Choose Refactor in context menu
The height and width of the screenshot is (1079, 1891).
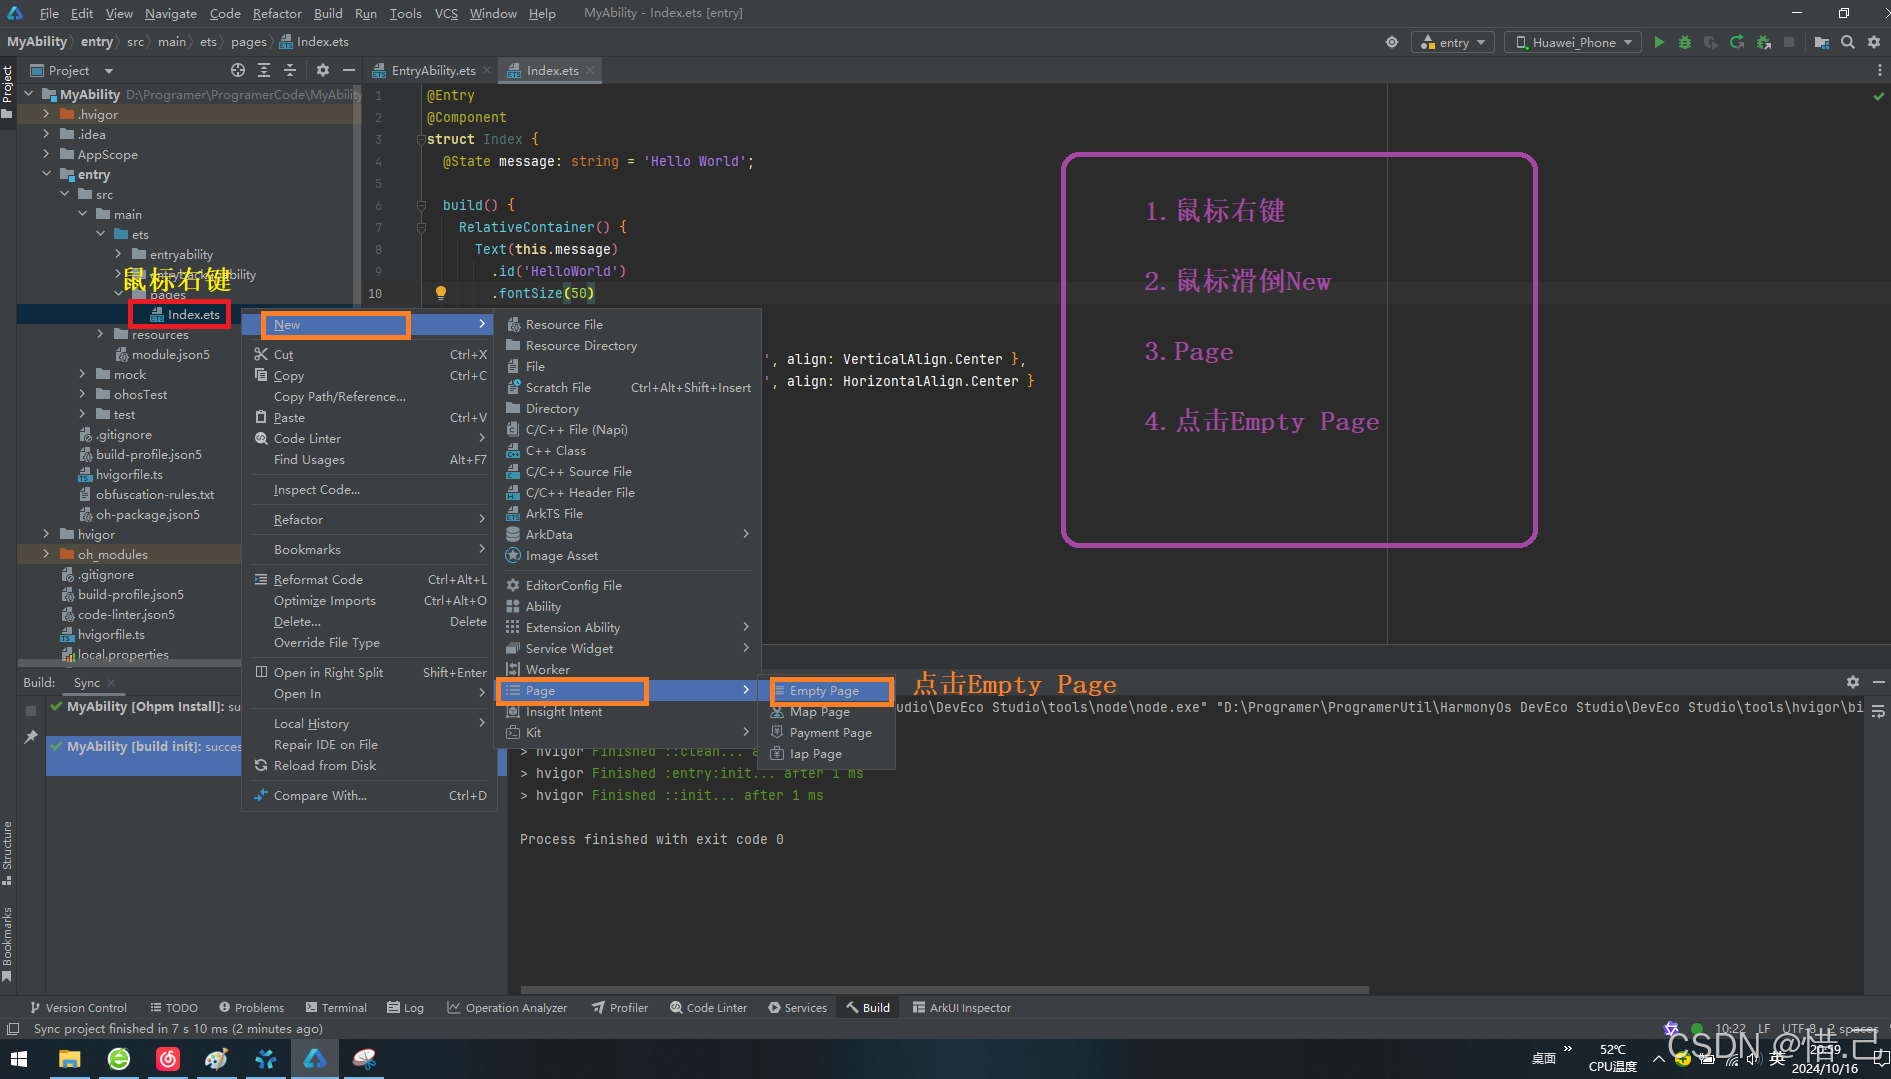point(369,519)
